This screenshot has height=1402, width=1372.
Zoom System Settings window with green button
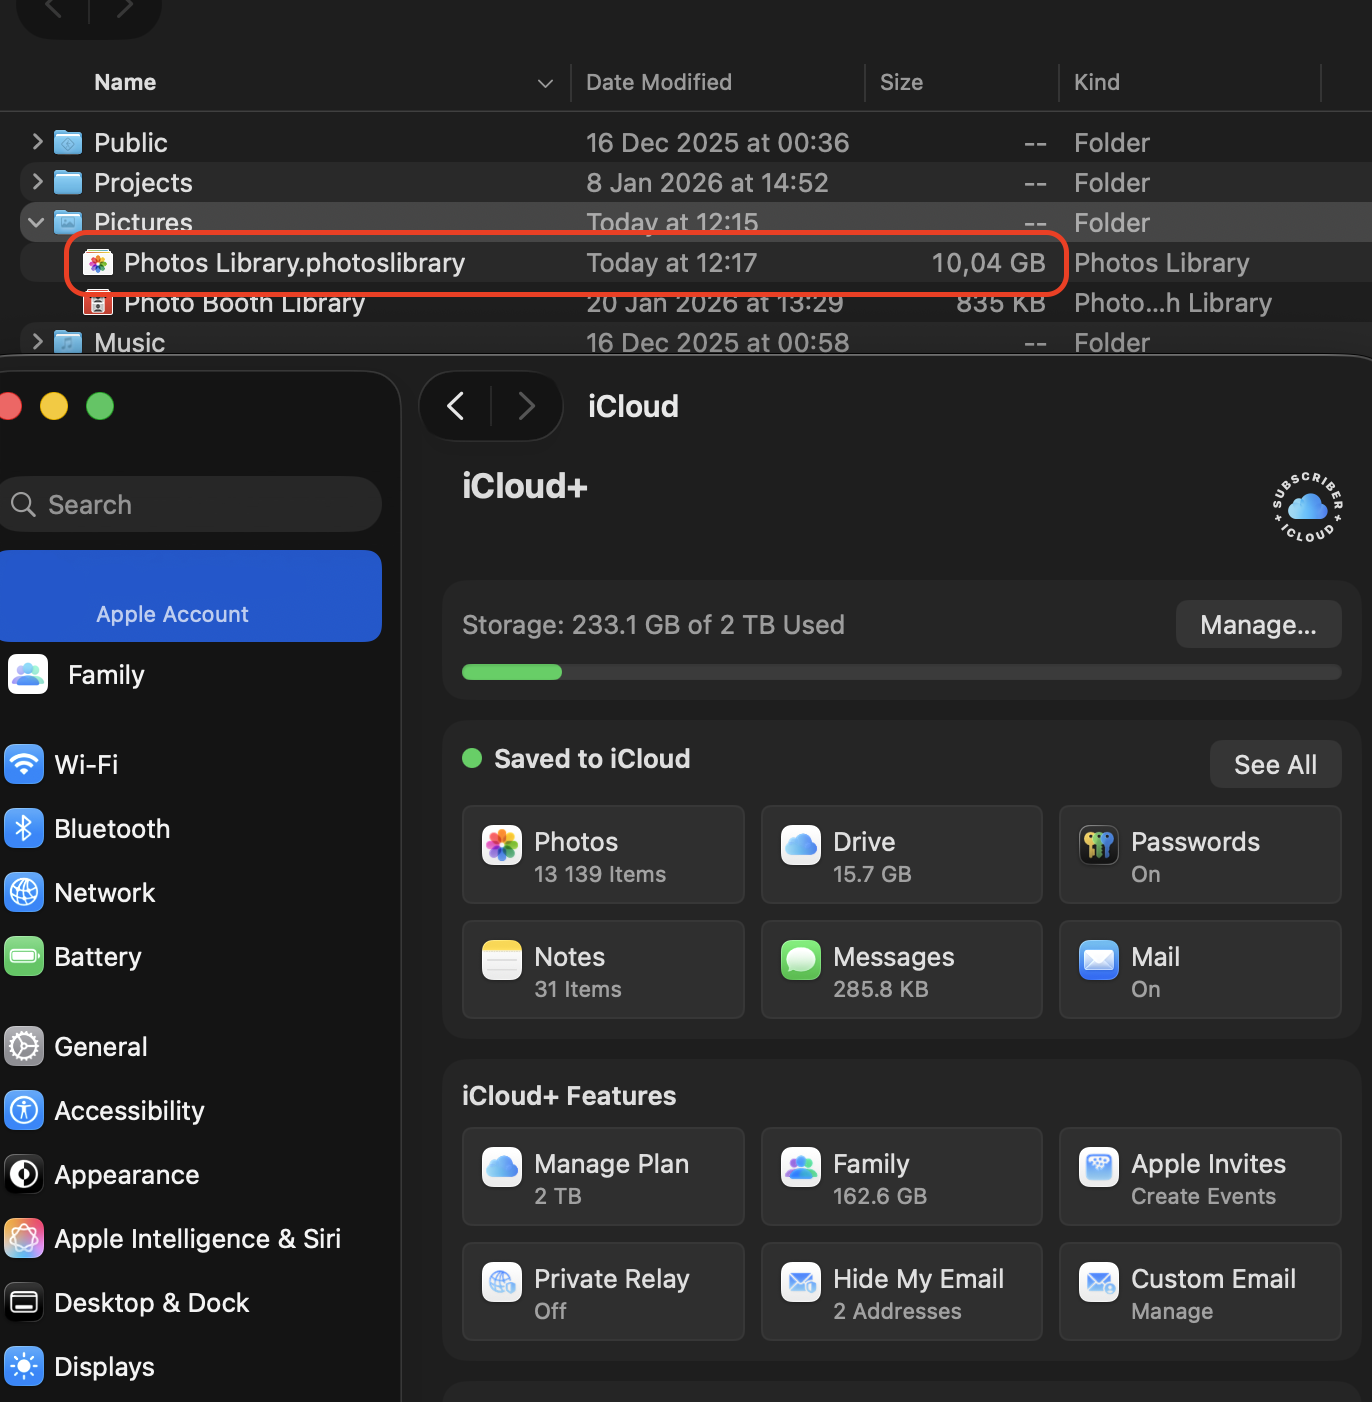point(100,406)
